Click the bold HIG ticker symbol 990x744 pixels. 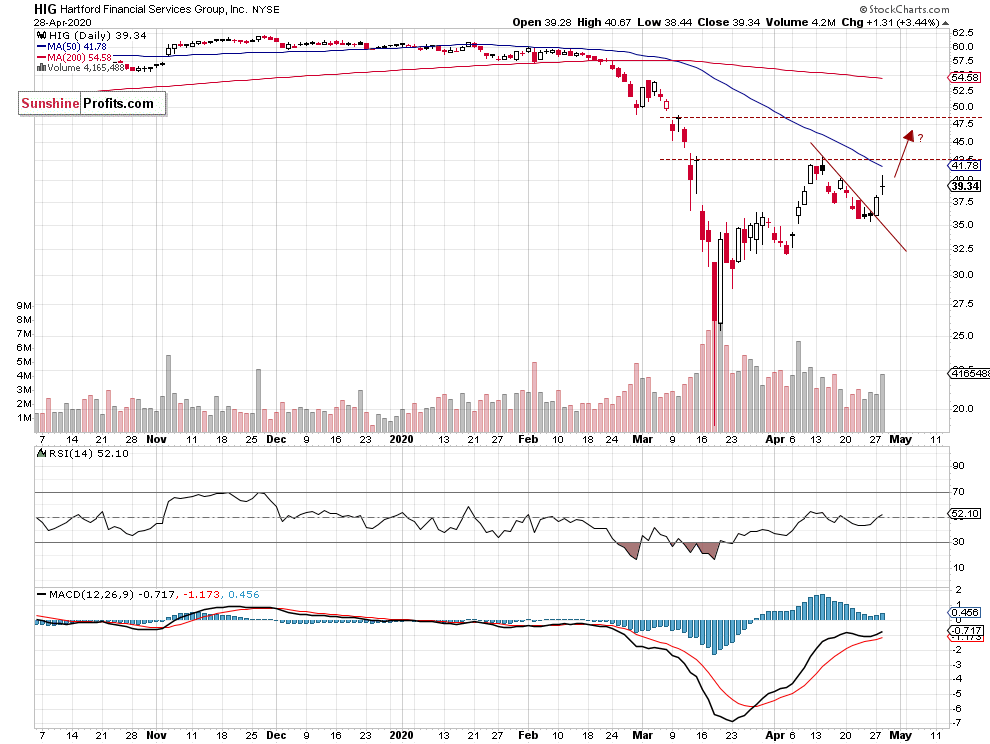(x=45, y=9)
